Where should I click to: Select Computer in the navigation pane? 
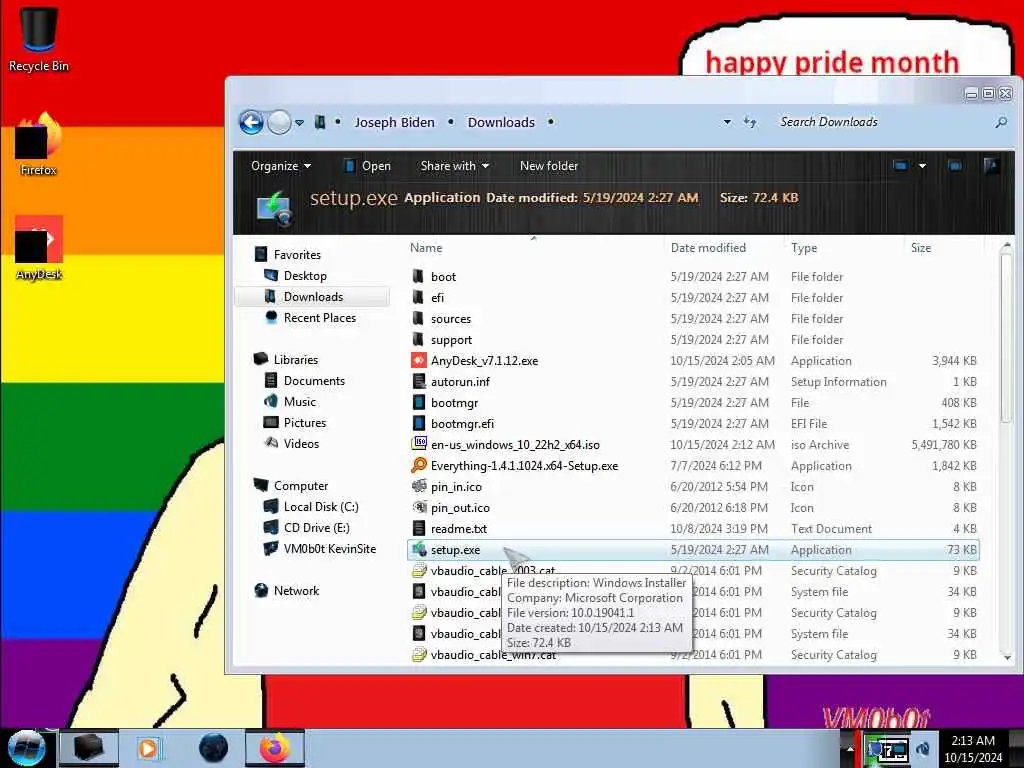click(300, 486)
